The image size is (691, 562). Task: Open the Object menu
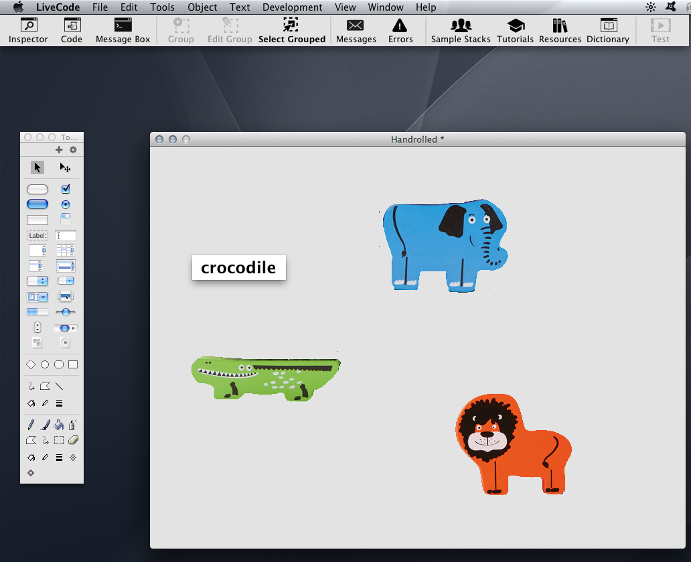tap(202, 7)
